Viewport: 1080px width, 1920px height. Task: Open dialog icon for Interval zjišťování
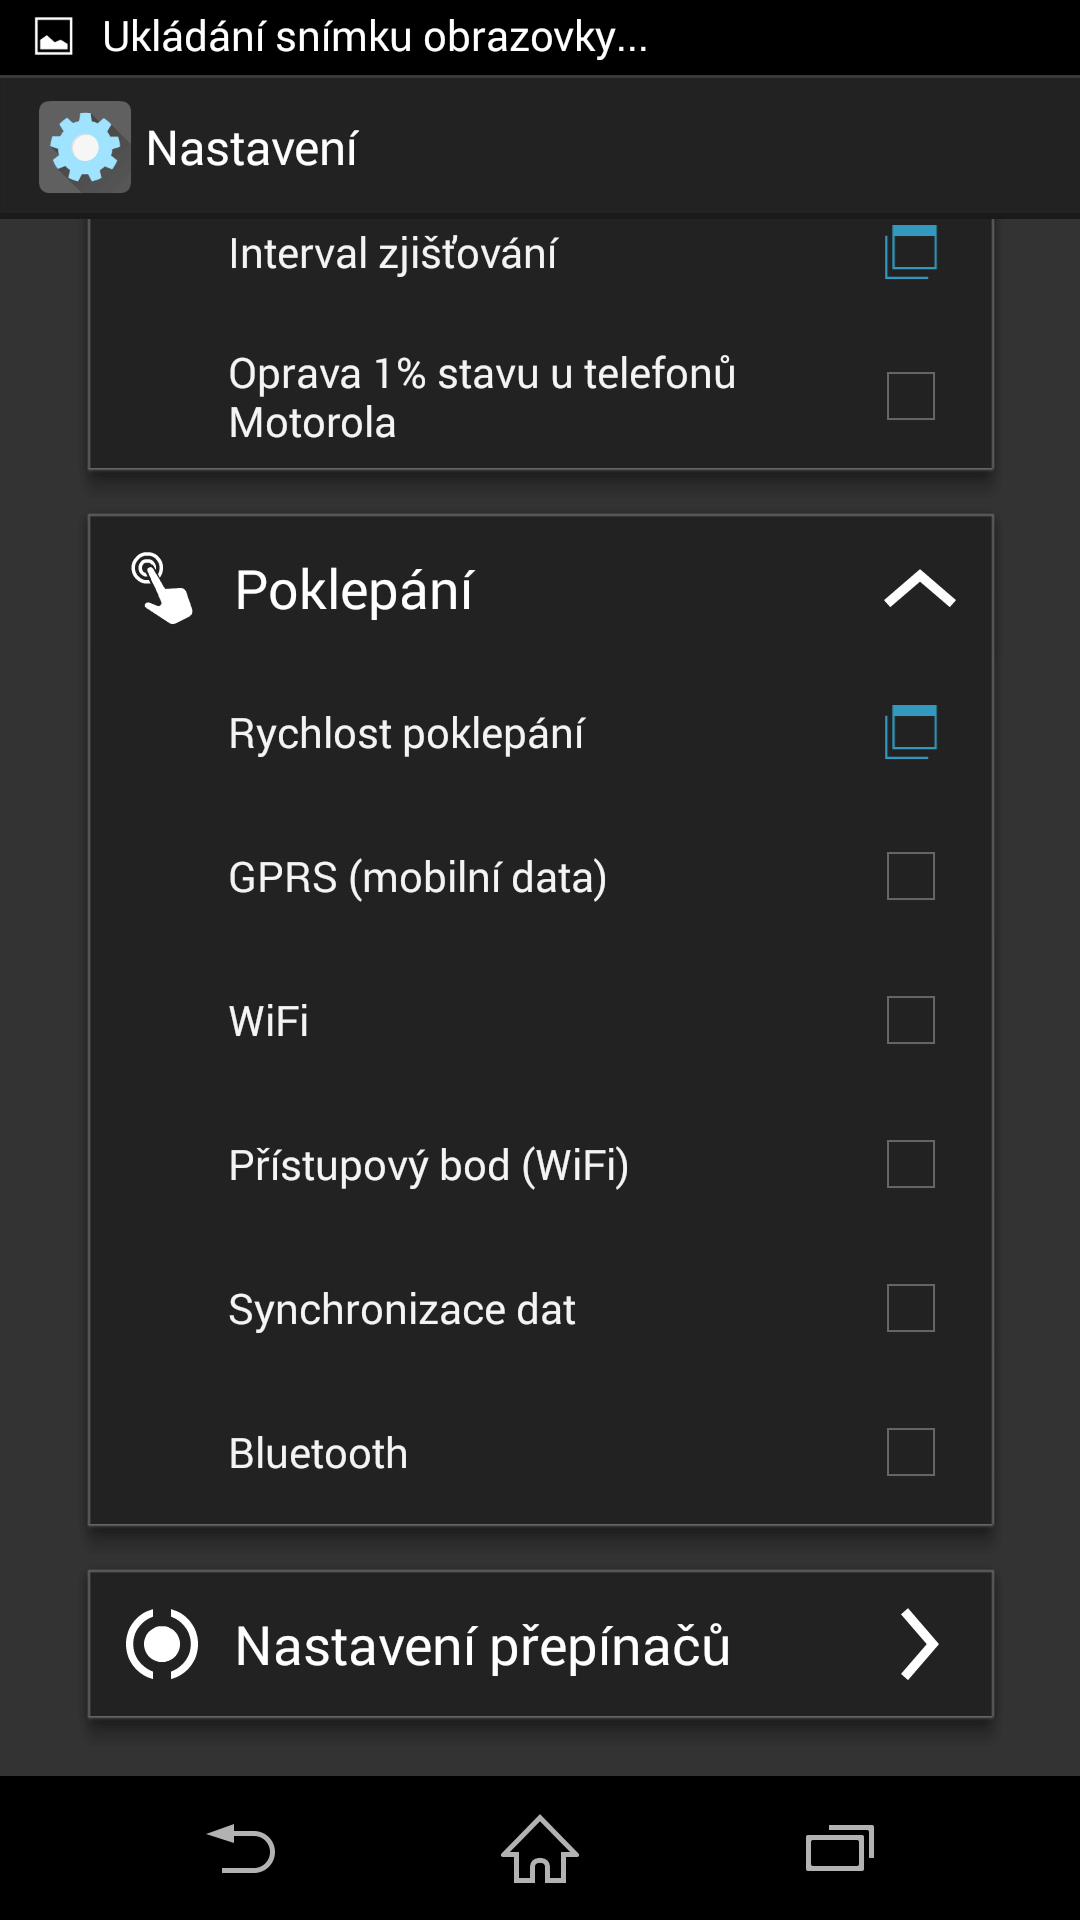pyautogui.click(x=911, y=252)
